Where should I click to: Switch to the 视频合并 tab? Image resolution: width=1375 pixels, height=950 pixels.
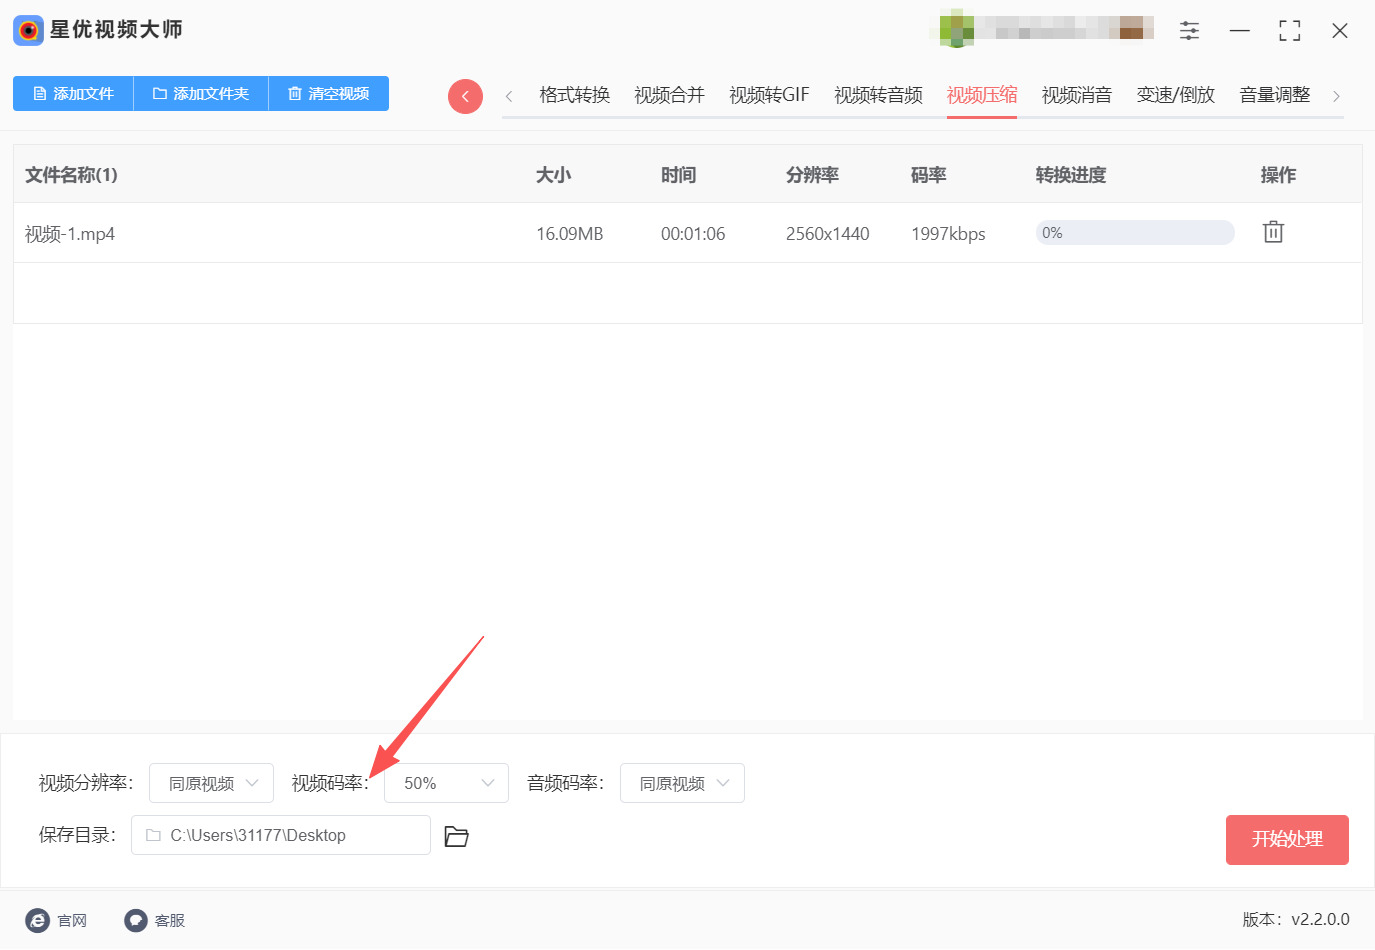coord(670,95)
